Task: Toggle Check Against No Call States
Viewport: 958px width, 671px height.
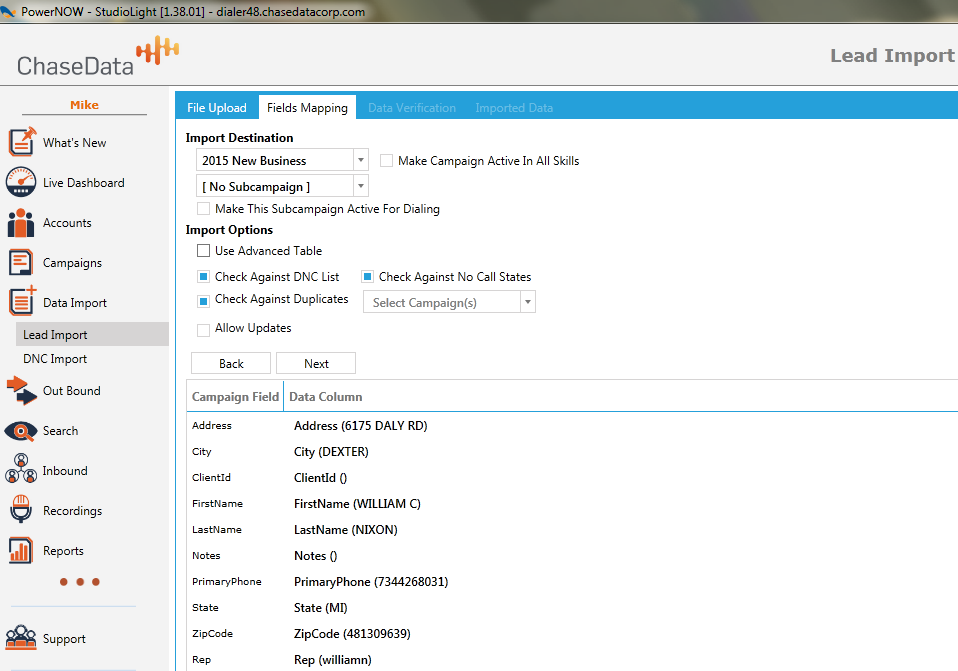Action: pos(368,277)
